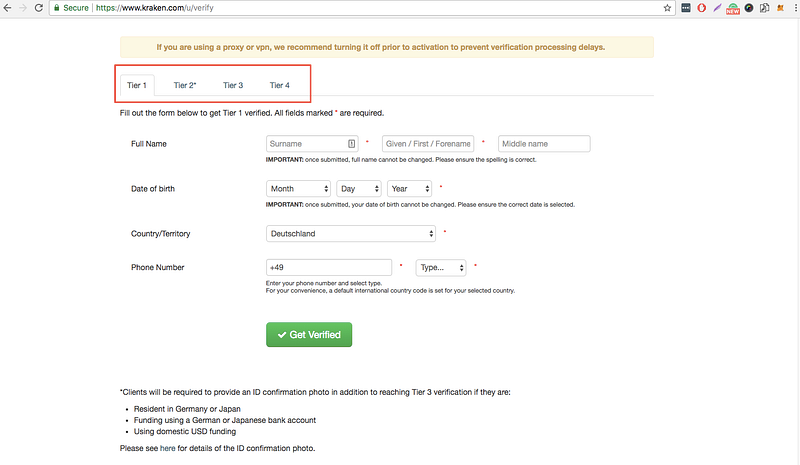Click the color wheel extension icon
Viewport: 800px width, 465px height.
pyautogui.click(x=748, y=8)
